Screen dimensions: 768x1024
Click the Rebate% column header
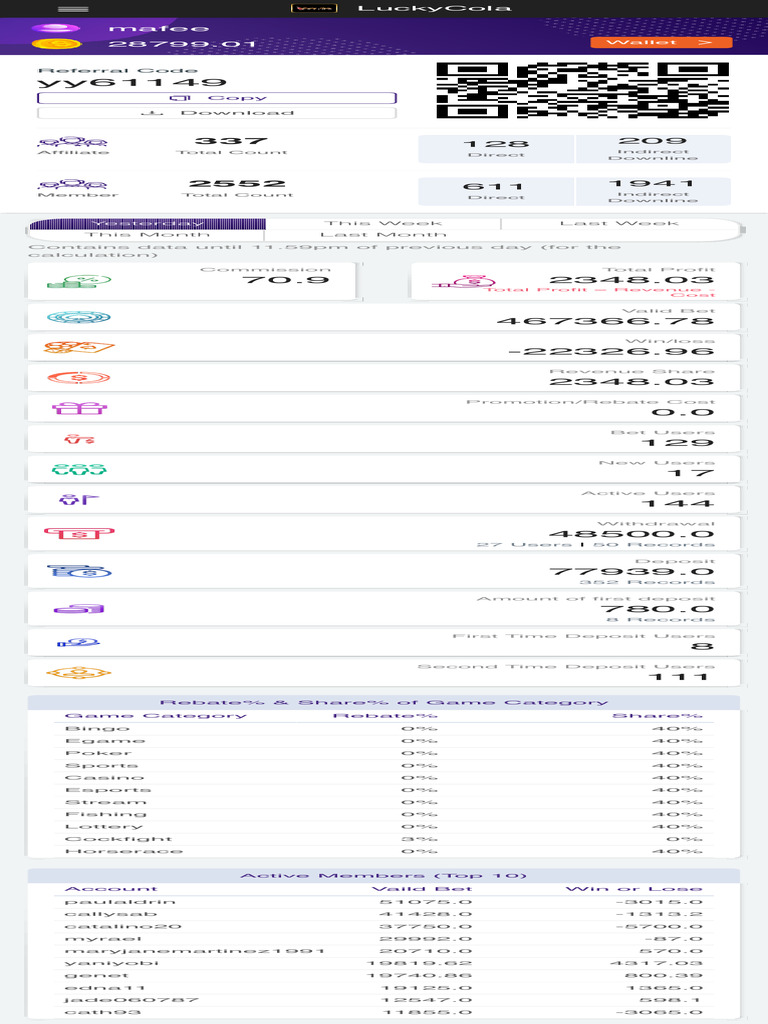click(x=385, y=716)
